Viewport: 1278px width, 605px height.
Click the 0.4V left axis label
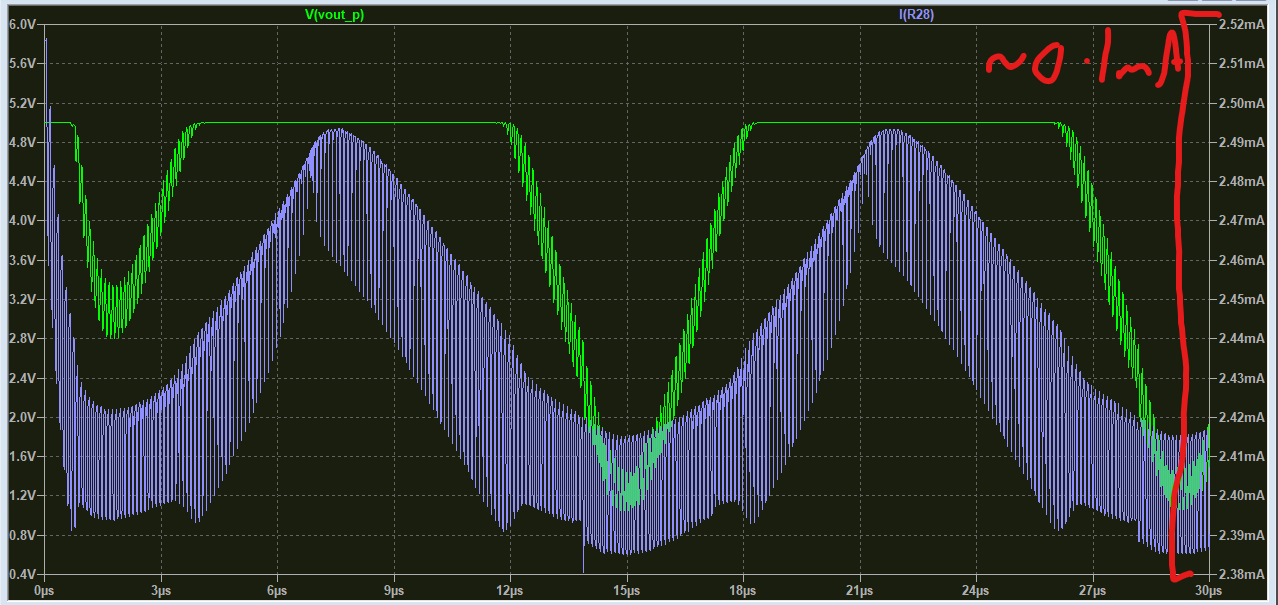[x=21, y=575]
